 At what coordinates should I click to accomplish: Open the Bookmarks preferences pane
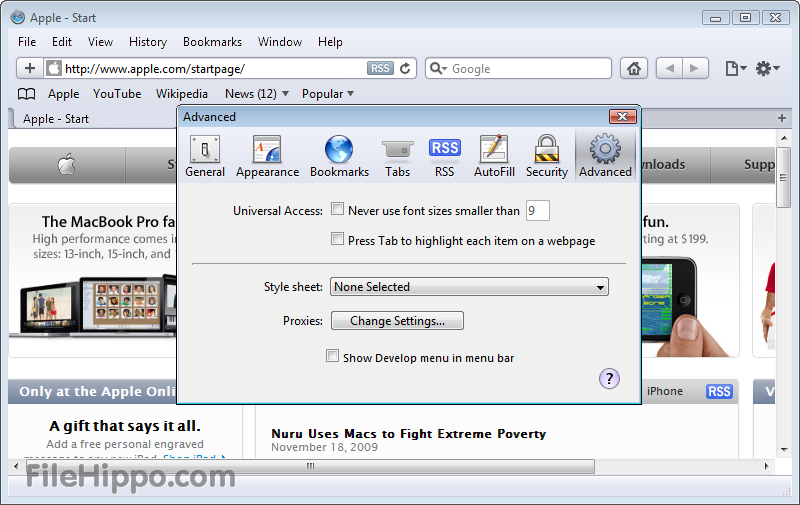(339, 156)
